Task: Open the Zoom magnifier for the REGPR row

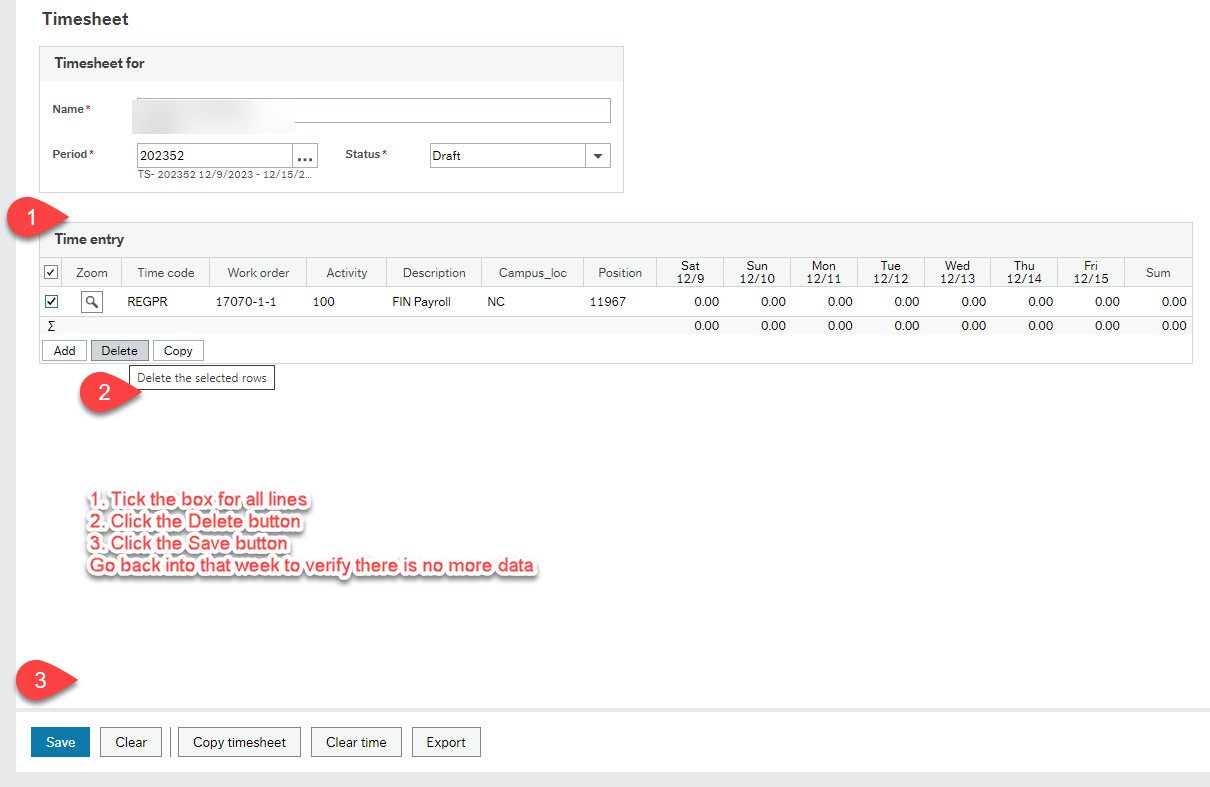Action: 91,301
